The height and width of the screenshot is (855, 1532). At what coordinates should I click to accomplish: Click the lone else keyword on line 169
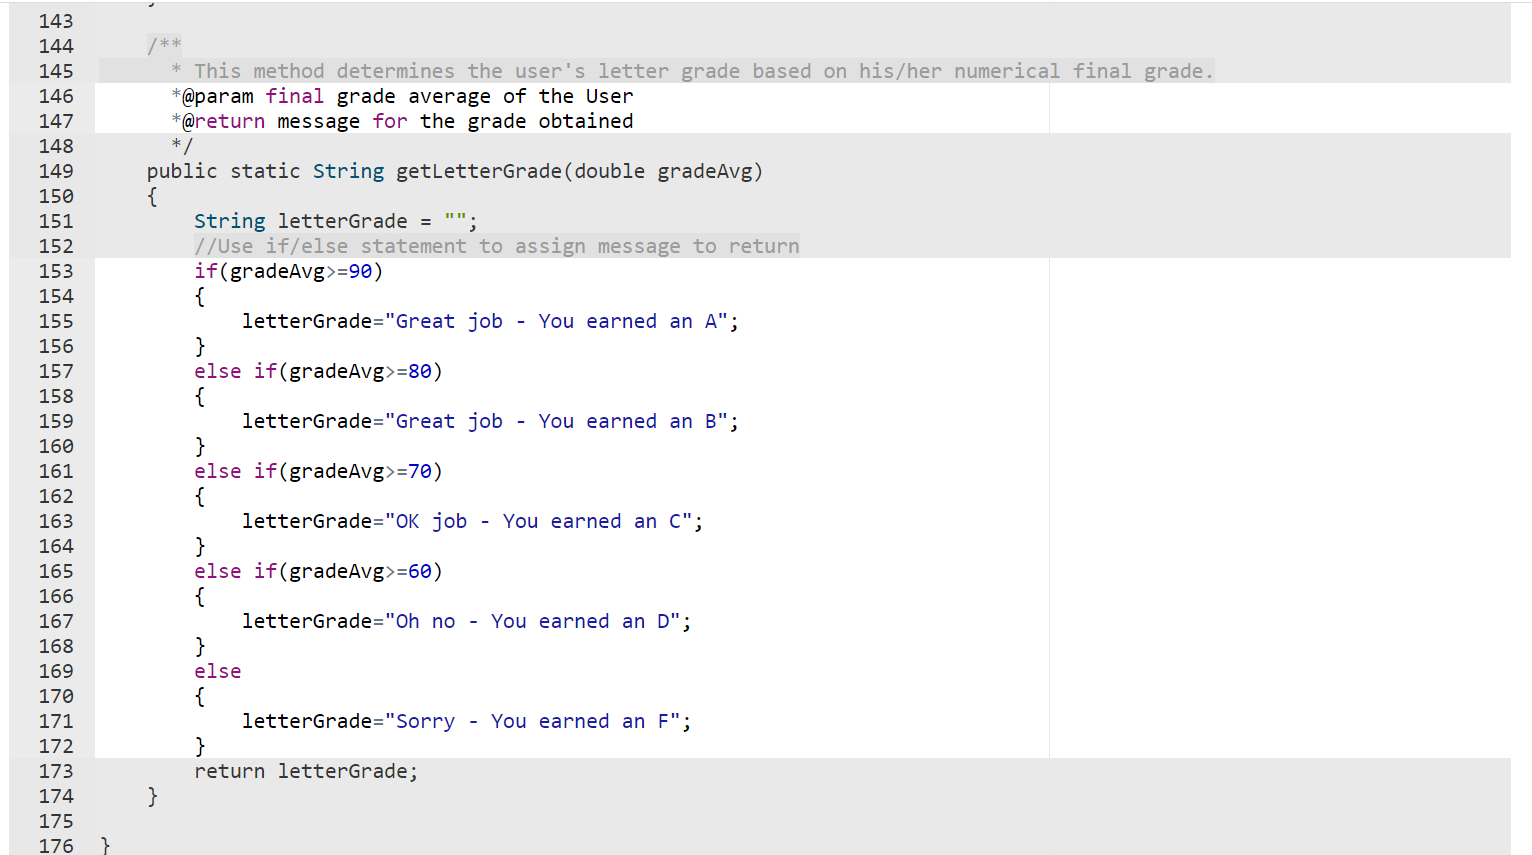[x=217, y=671]
